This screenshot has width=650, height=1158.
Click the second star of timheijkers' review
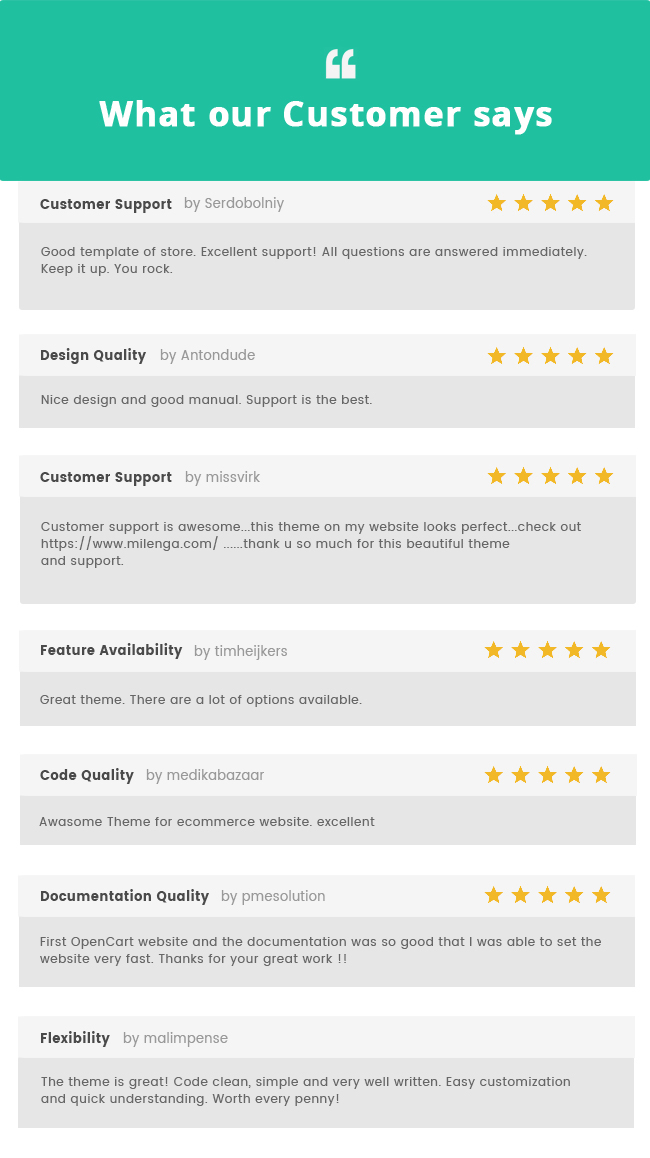[520, 650]
